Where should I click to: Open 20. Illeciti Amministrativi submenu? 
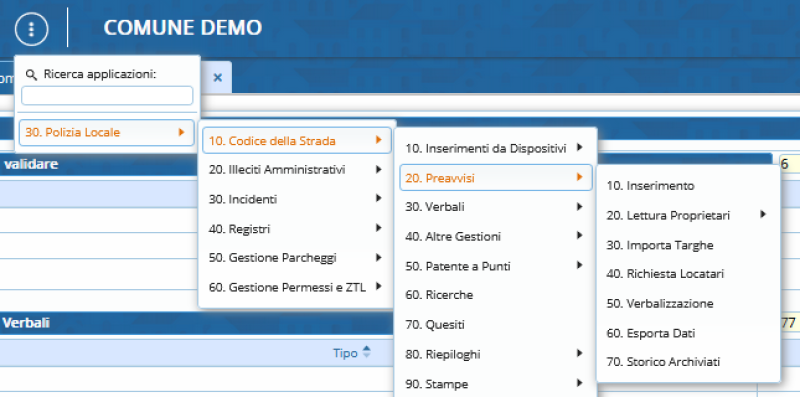coord(296,169)
